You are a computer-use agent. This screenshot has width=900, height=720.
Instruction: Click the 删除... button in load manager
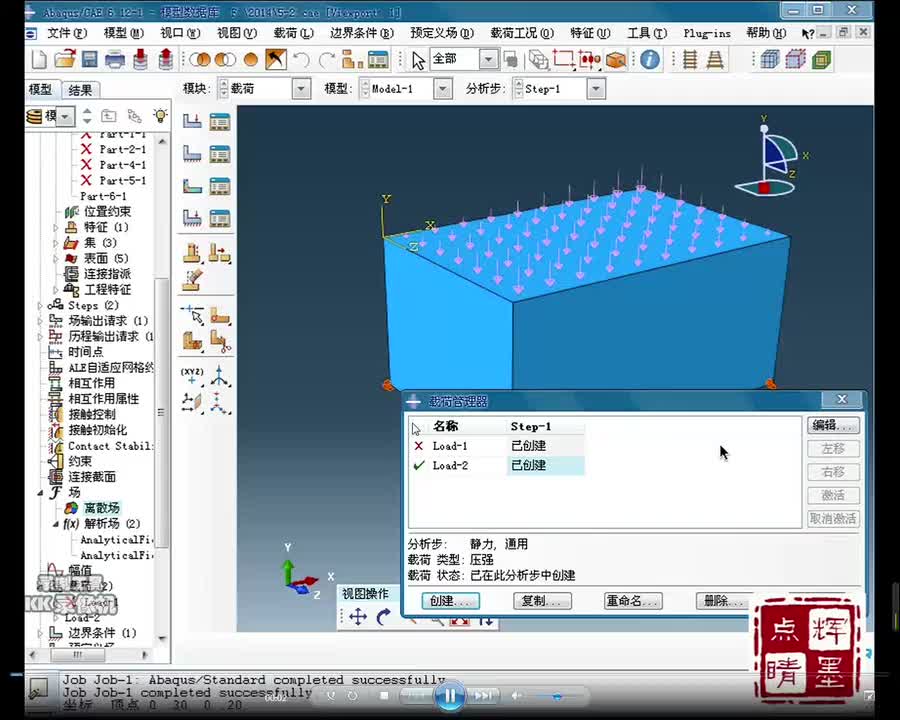[x=724, y=601]
